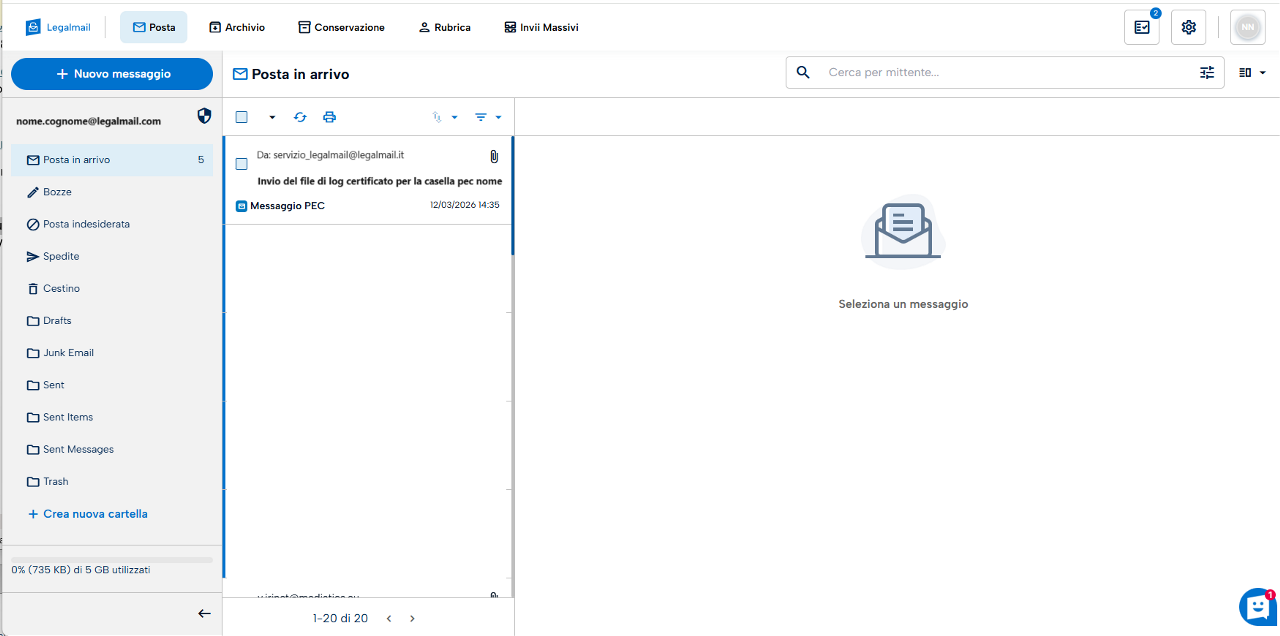Switch to the Archivio tab
This screenshot has height=636, width=1280.
(x=237, y=27)
